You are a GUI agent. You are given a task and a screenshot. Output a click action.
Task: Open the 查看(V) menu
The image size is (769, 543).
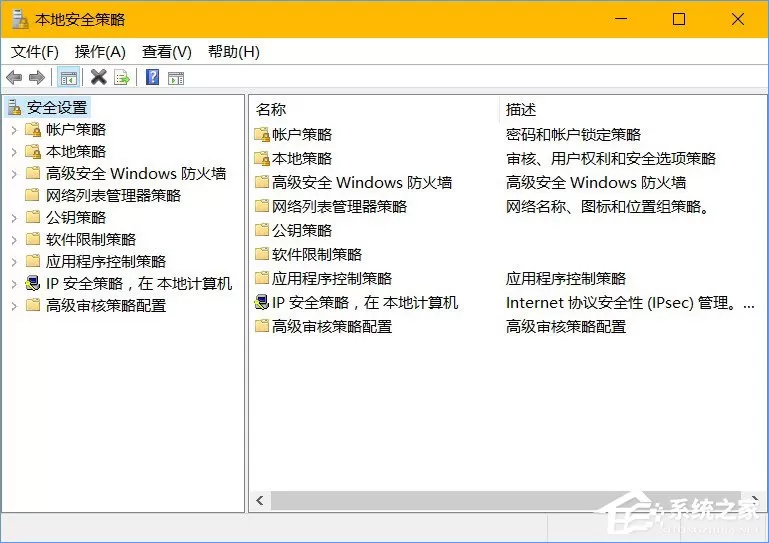point(167,52)
